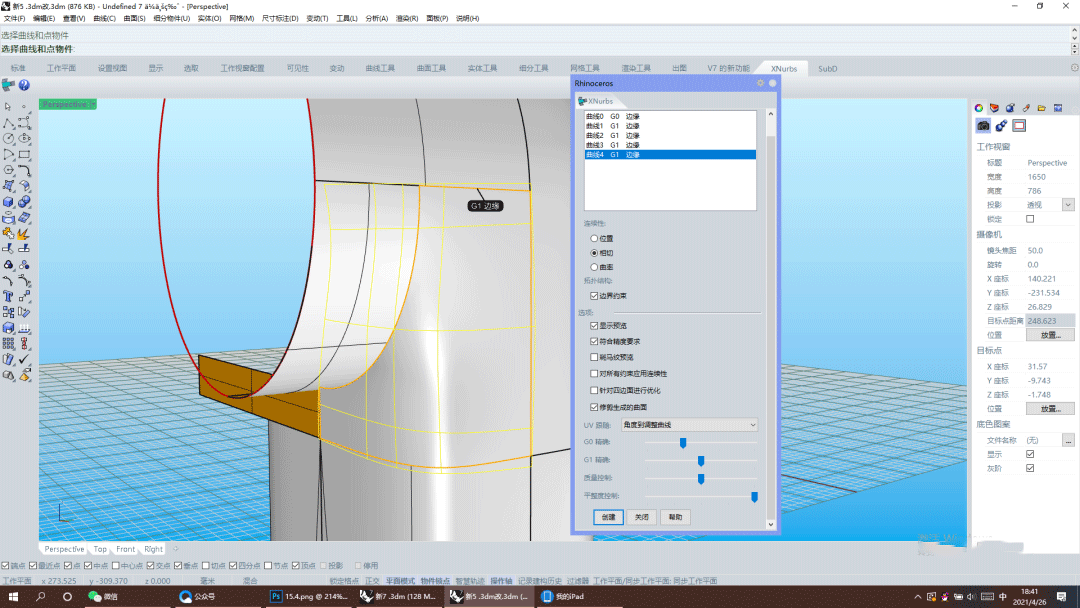Click the XNurbs help question mark icon
Screen dimensions: 1080x608
point(23,86)
